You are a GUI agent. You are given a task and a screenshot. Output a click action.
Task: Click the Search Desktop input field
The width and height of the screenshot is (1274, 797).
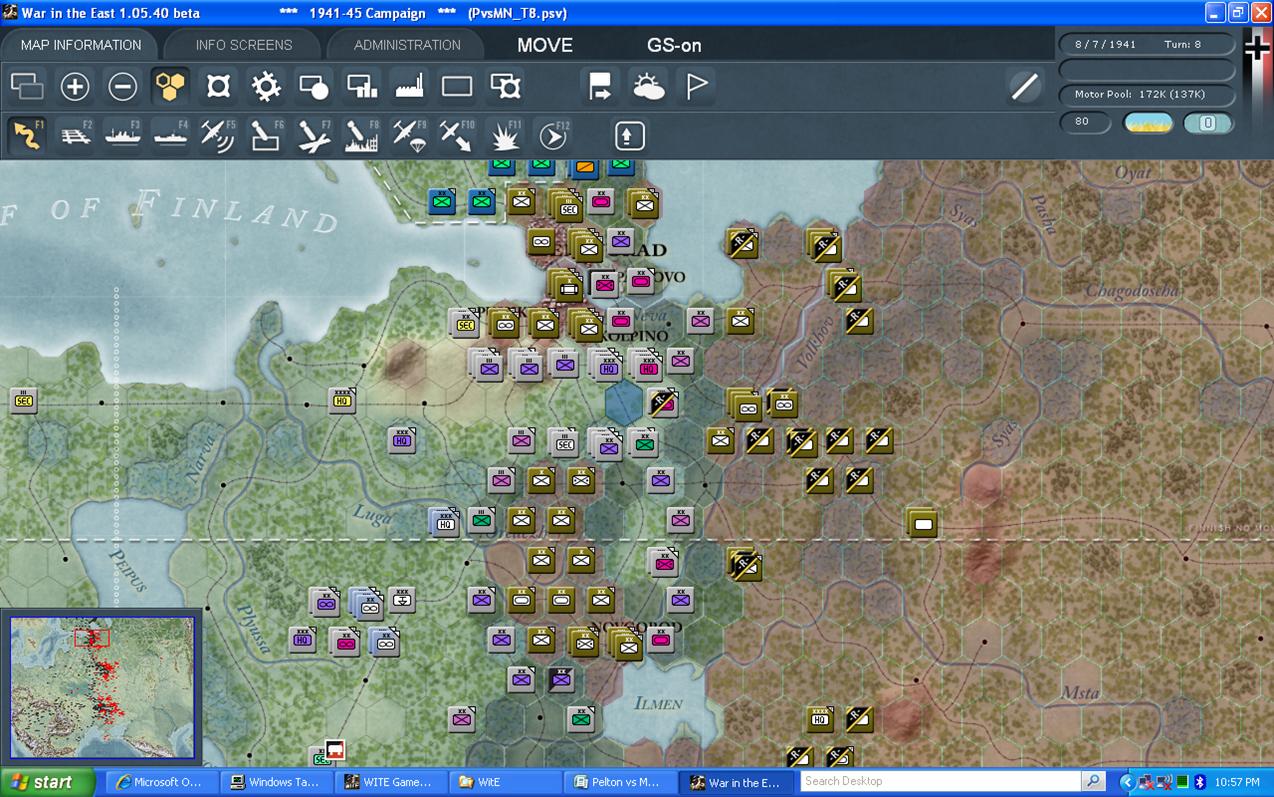click(x=940, y=781)
